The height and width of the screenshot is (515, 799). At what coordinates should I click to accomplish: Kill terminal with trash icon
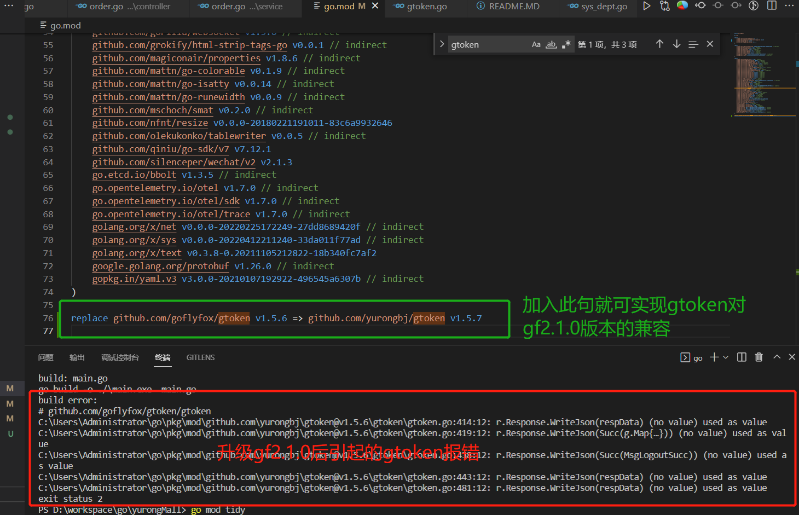pyautogui.click(x=759, y=358)
